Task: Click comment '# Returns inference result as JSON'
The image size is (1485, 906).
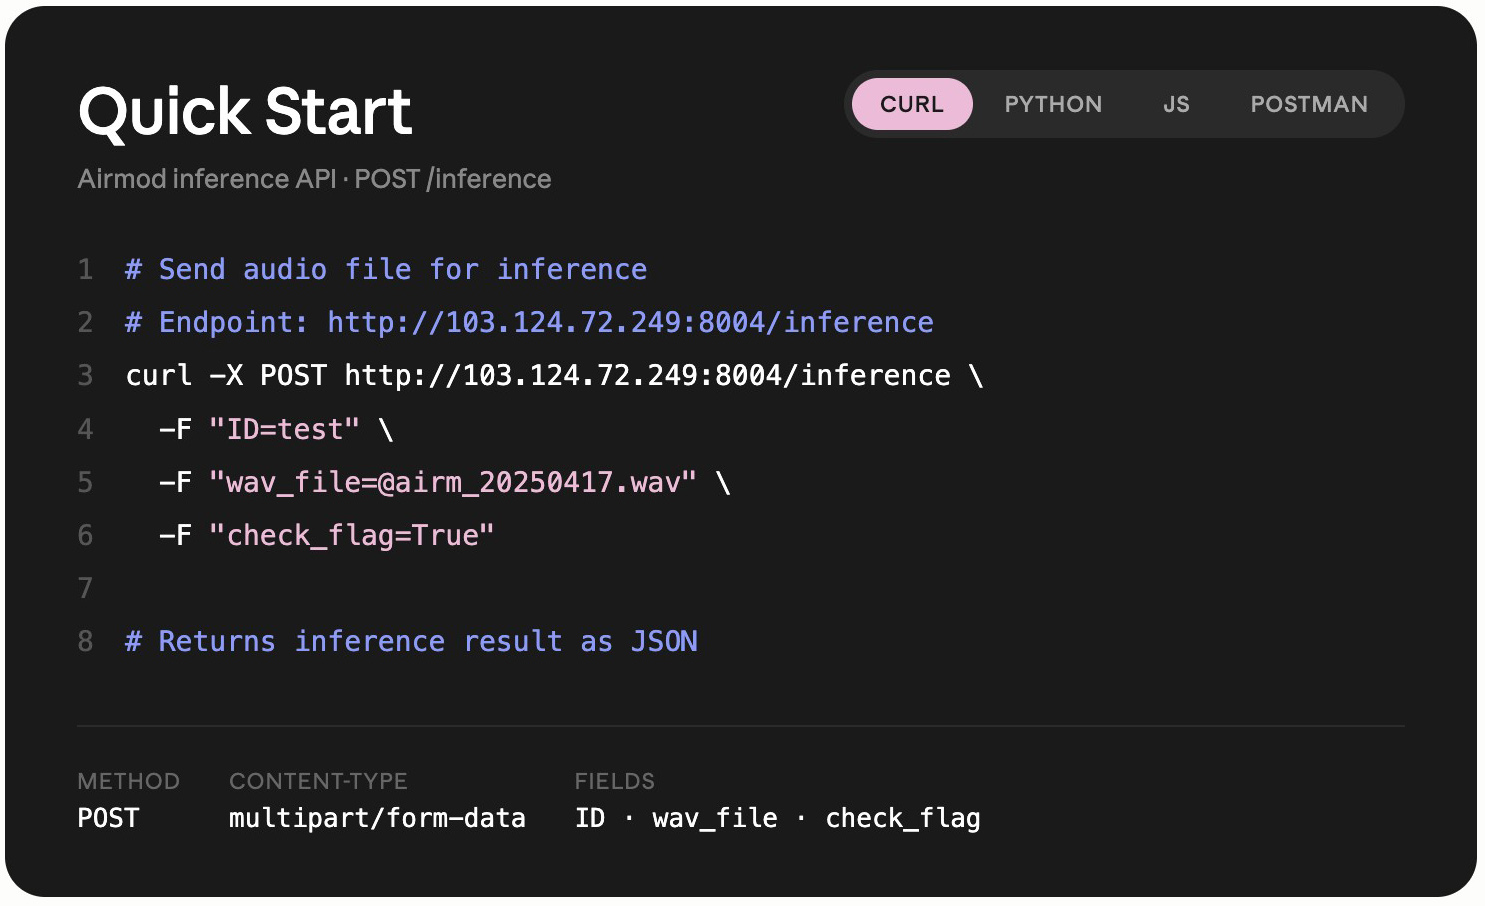Action: point(411,641)
